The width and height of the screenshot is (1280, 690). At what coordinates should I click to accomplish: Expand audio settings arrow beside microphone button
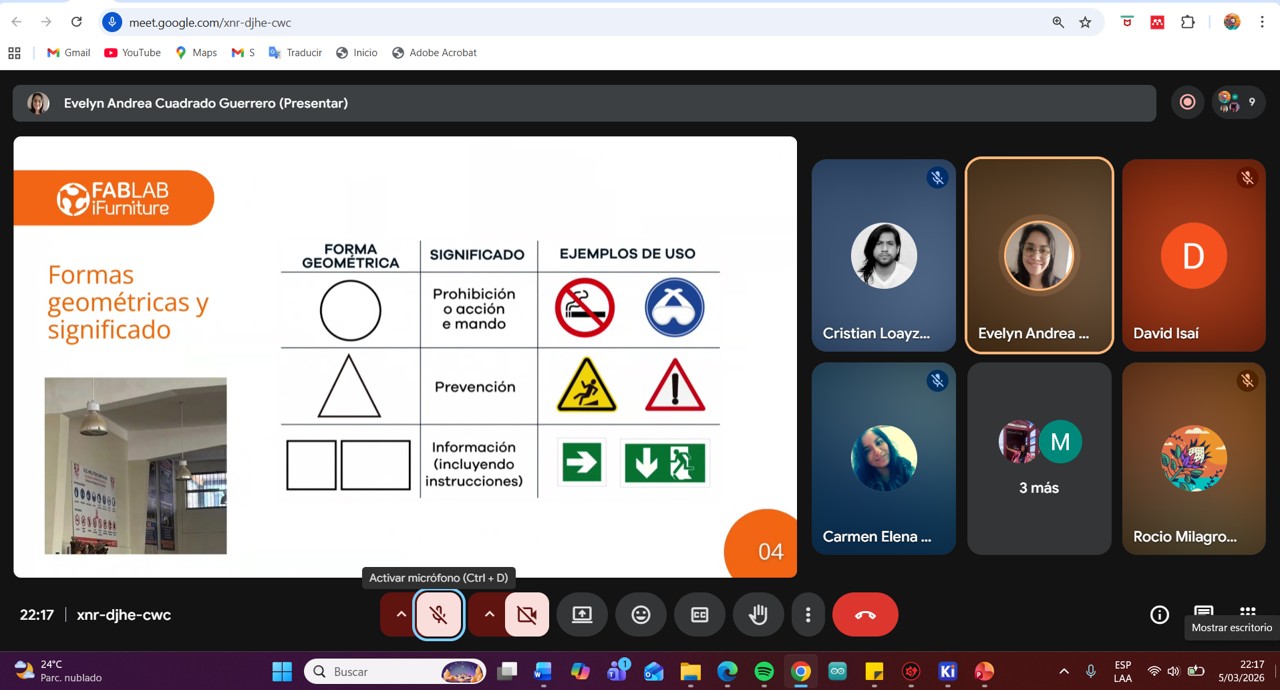click(400, 615)
